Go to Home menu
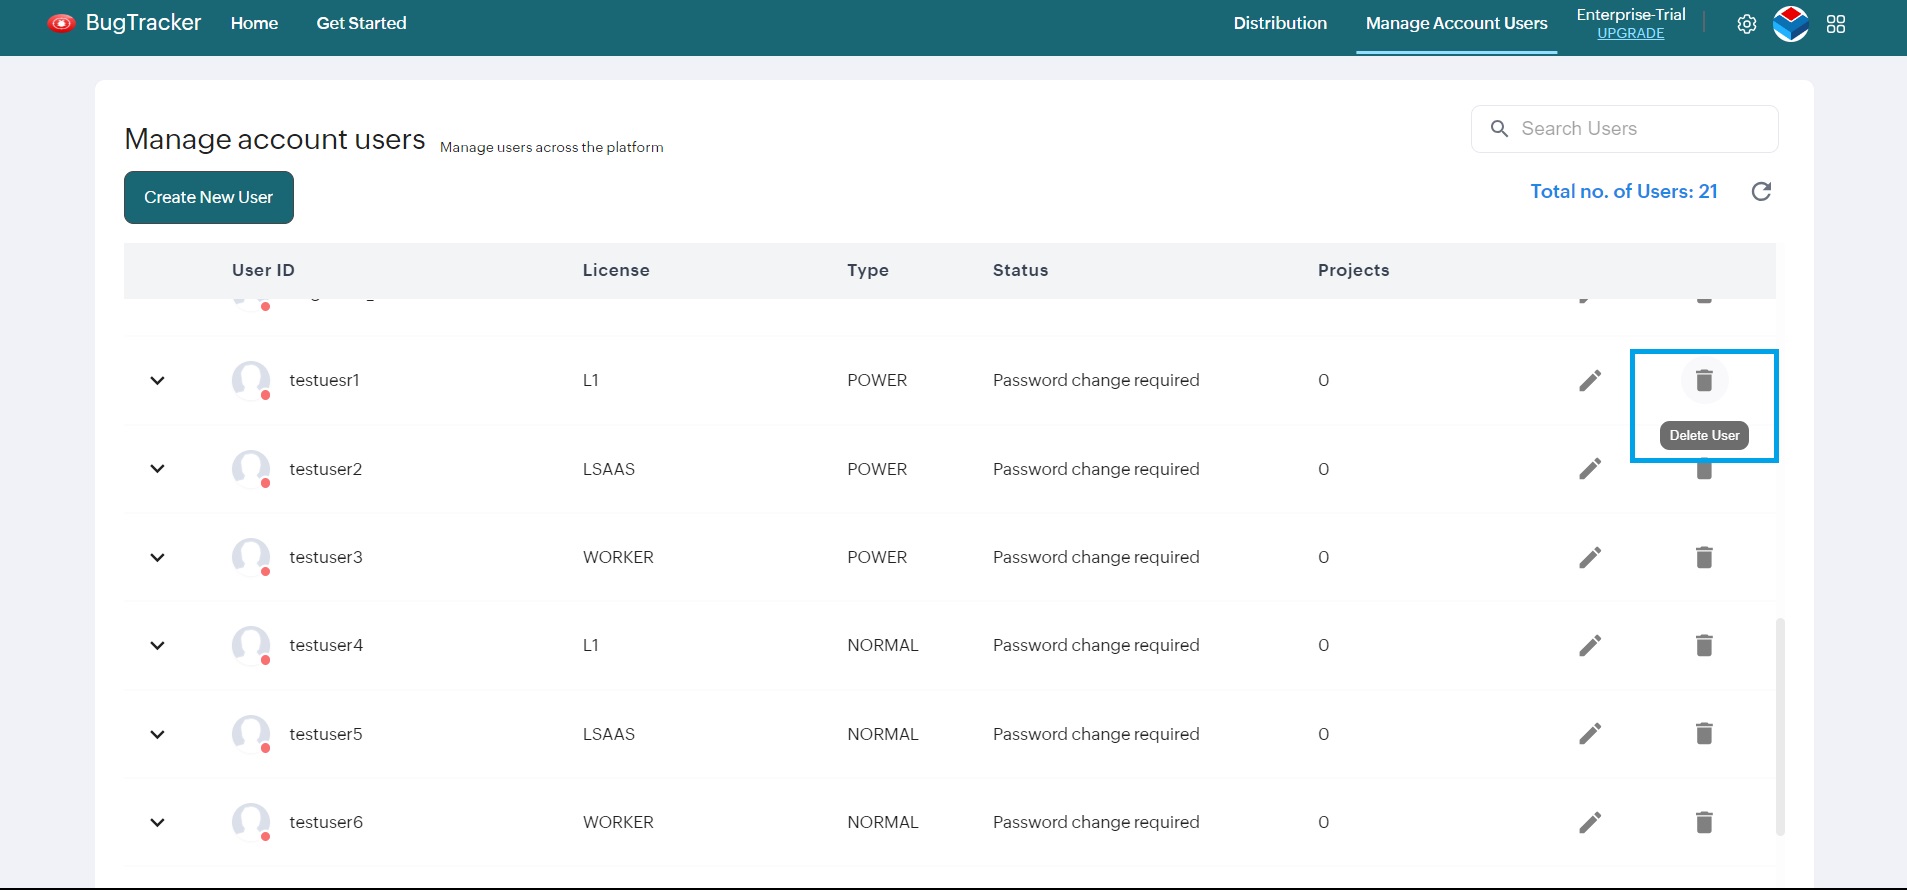 [x=254, y=23]
